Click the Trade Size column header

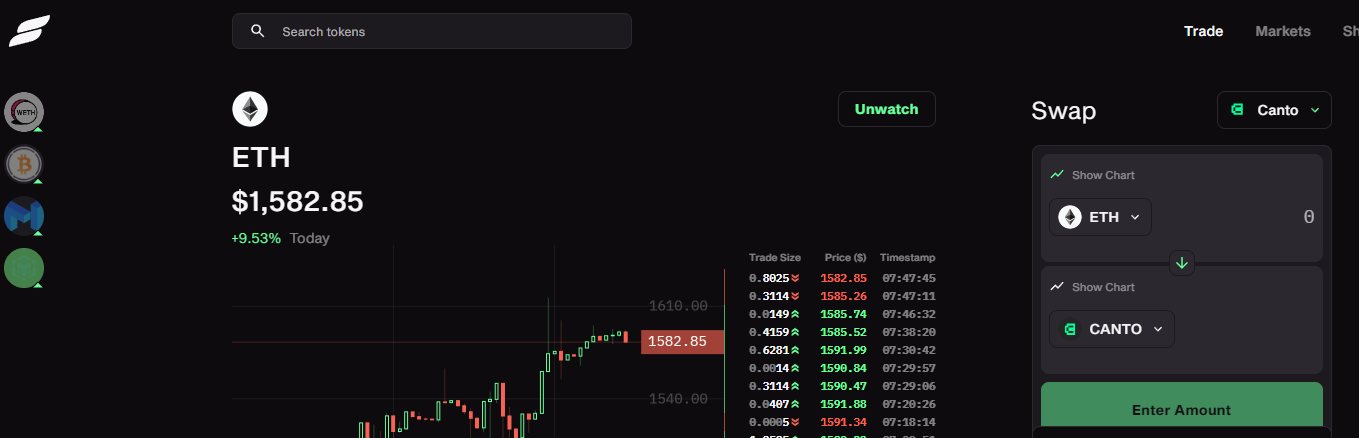tap(775, 258)
